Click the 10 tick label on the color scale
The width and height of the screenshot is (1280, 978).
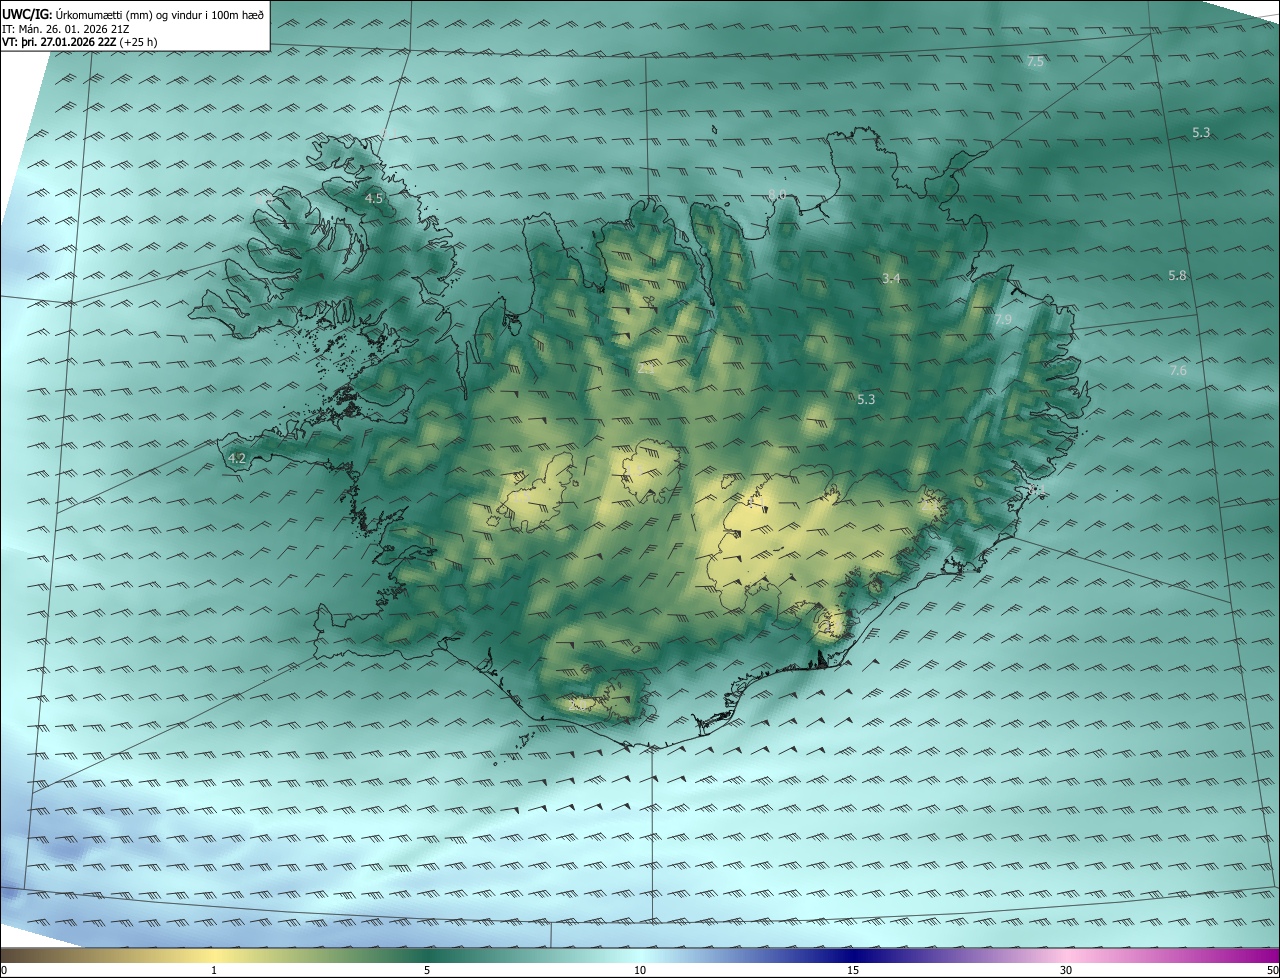(x=640, y=971)
